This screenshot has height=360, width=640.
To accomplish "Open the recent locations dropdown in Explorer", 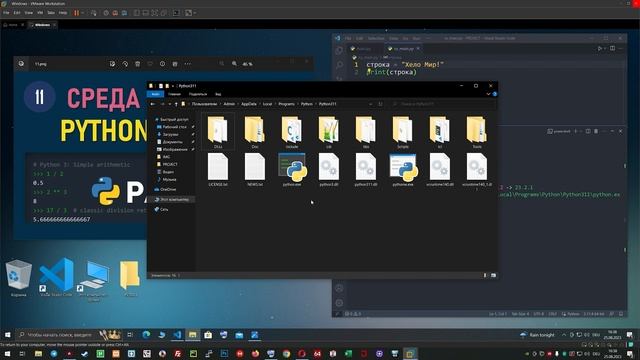I will pos(170,104).
